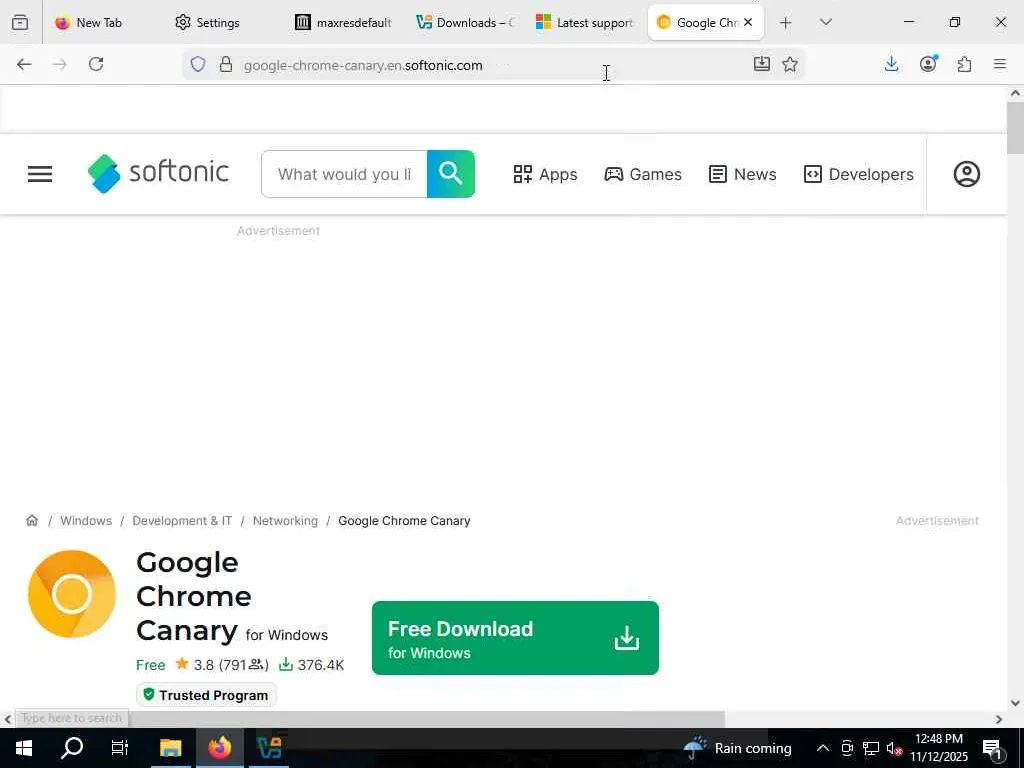Open Firefox account profile icon
This screenshot has height=768, width=1024.
(928, 63)
